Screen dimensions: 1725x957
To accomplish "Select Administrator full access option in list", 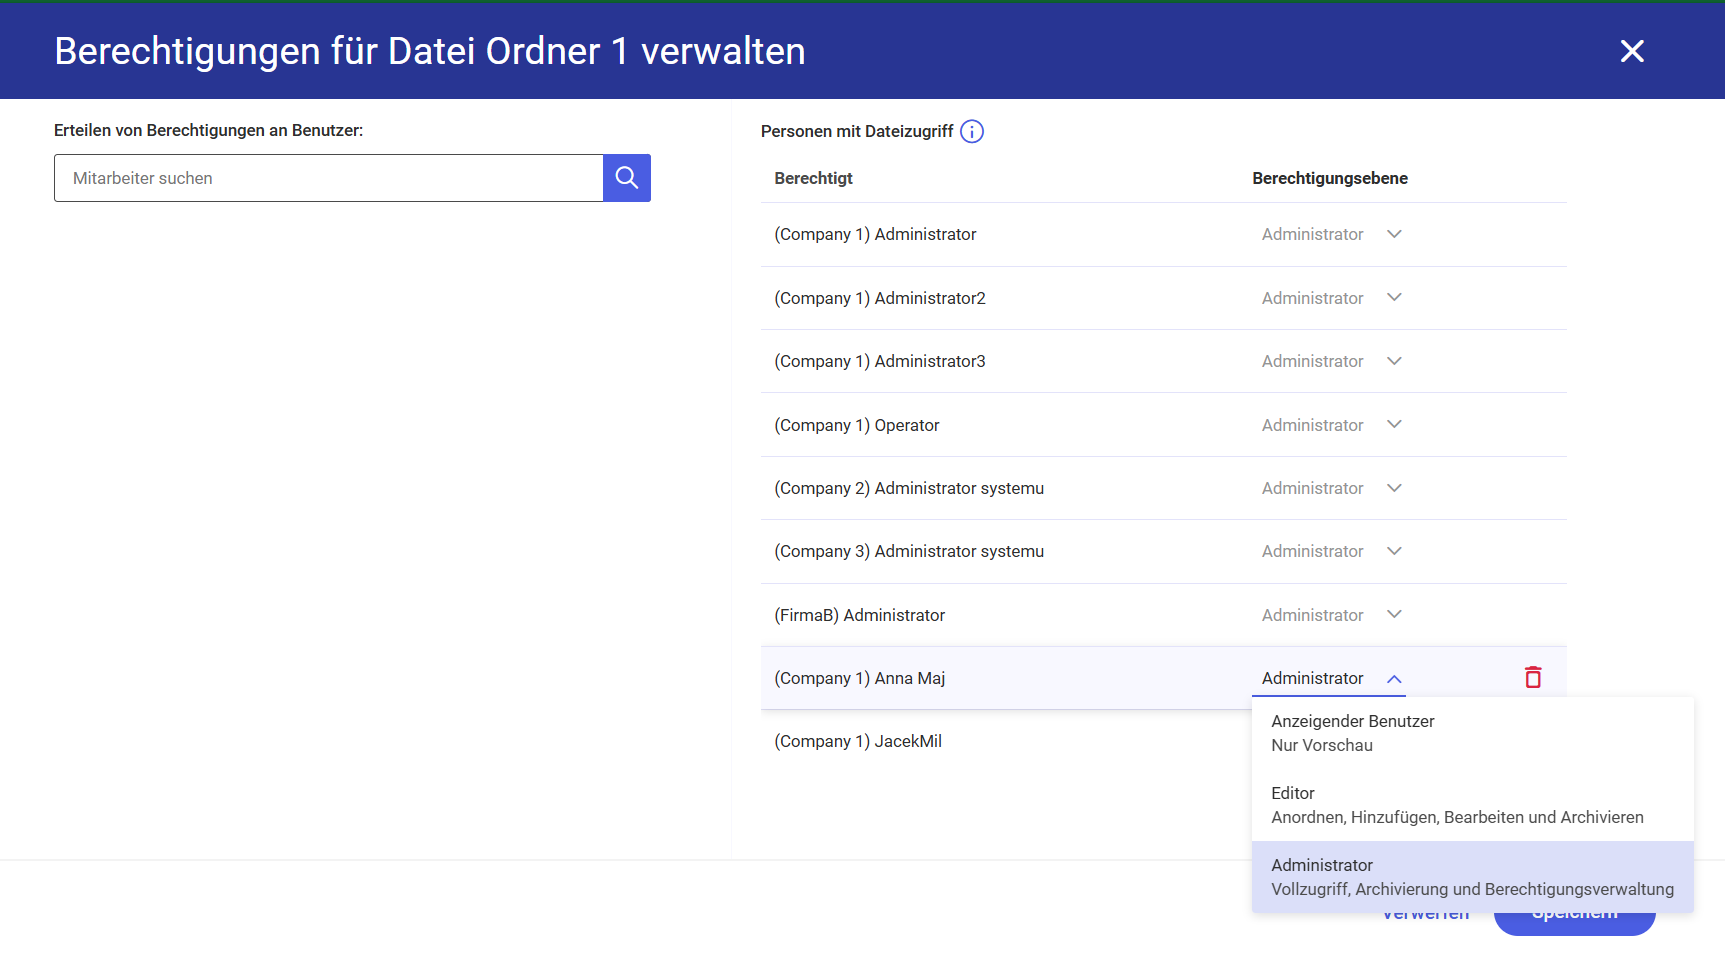I will click(x=1472, y=877).
